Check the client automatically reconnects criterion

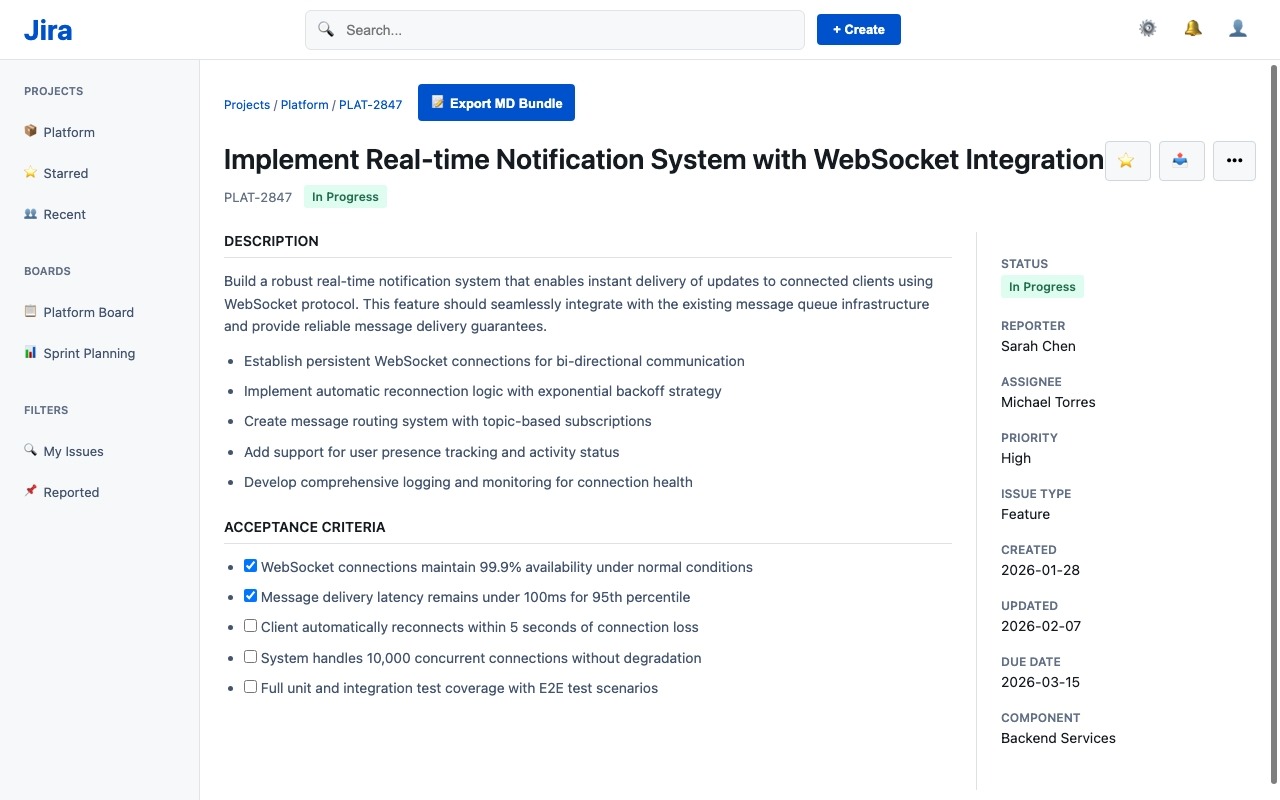point(250,626)
